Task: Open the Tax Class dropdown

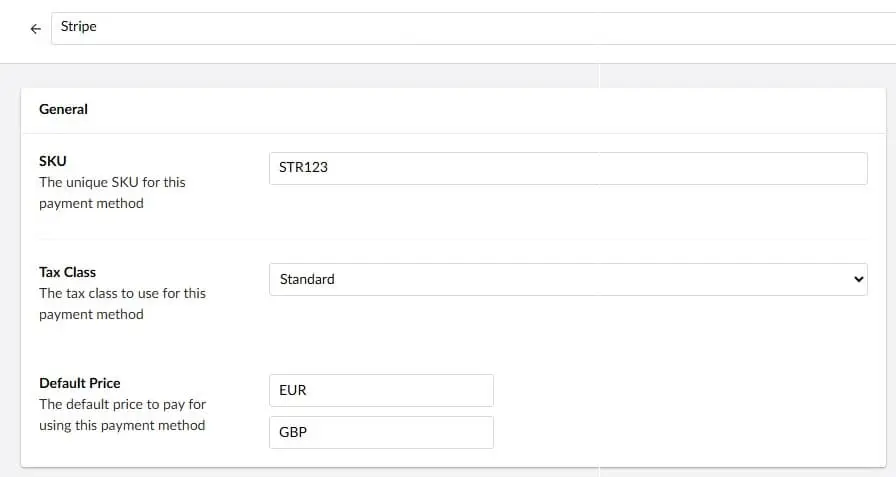Action: pos(568,279)
